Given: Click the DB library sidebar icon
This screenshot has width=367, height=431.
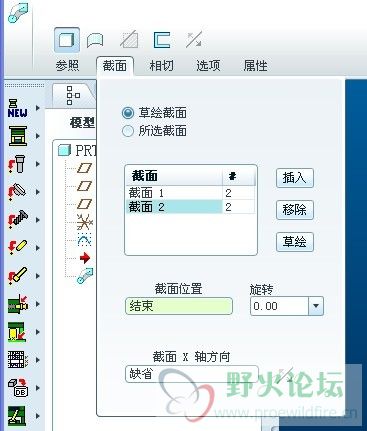Looking at the screenshot, I should coord(18,388).
